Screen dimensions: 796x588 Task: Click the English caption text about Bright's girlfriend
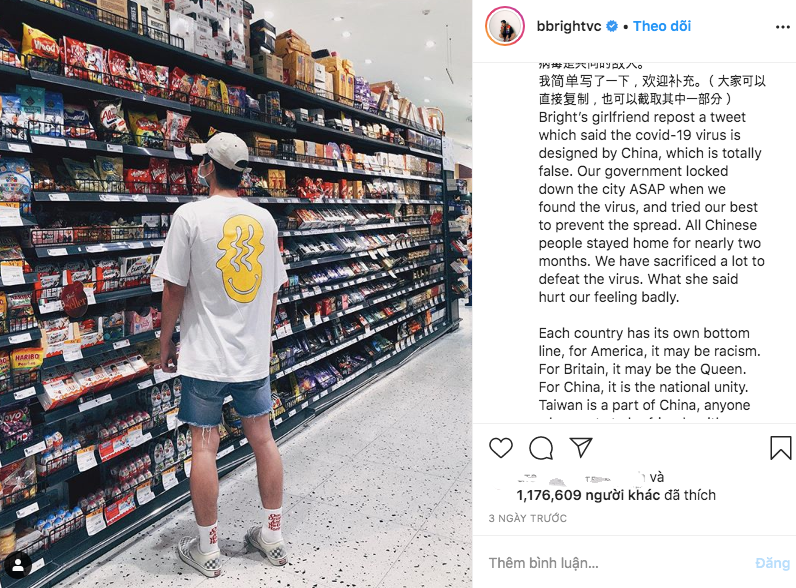point(651,207)
